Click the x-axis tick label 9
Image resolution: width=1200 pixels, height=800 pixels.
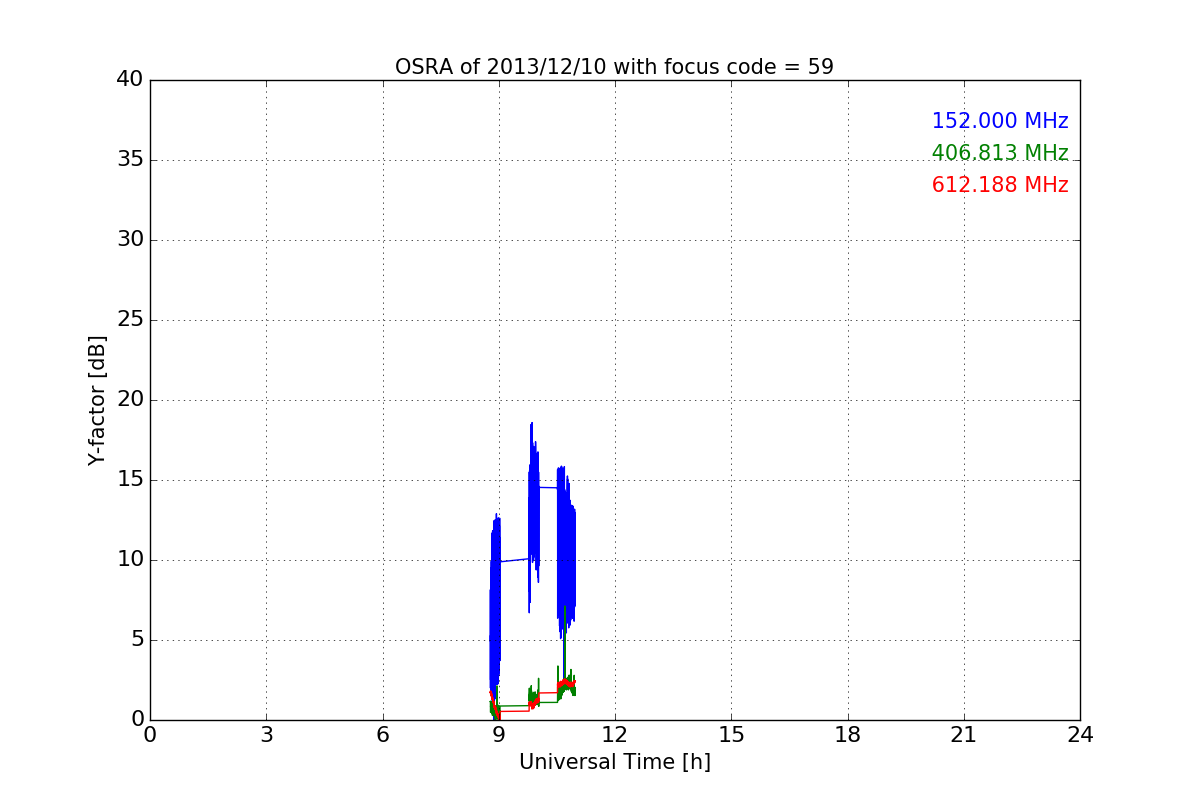point(499,735)
